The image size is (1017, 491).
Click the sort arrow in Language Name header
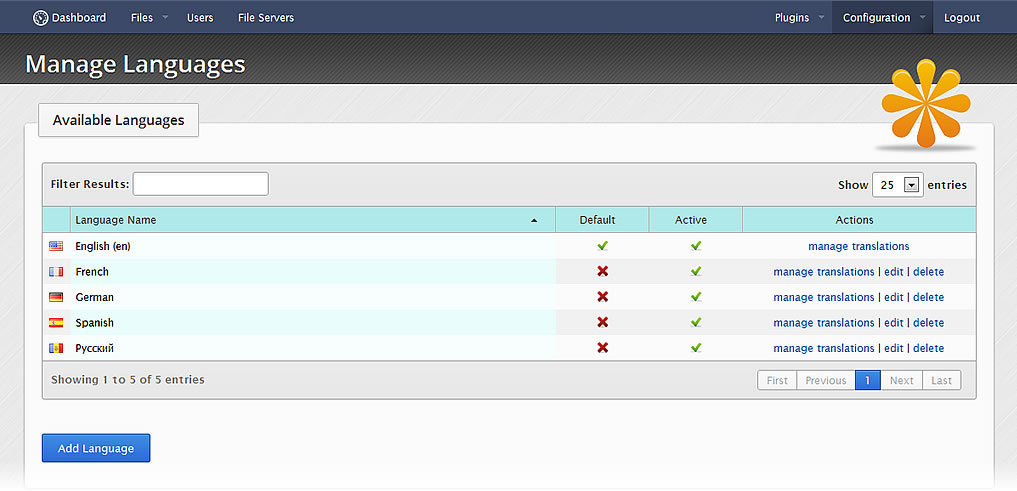(x=534, y=220)
